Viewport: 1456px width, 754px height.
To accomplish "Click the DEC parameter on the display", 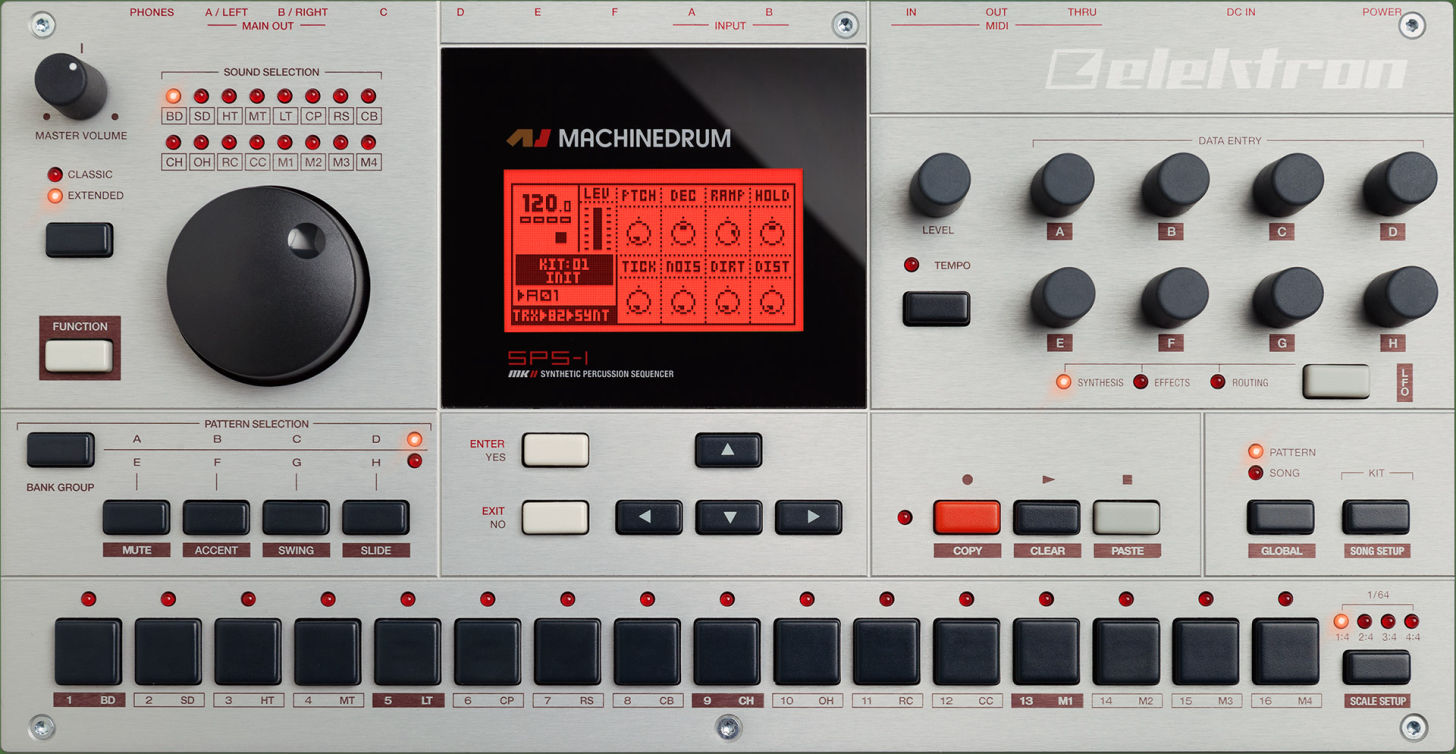I will click(683, 219).
